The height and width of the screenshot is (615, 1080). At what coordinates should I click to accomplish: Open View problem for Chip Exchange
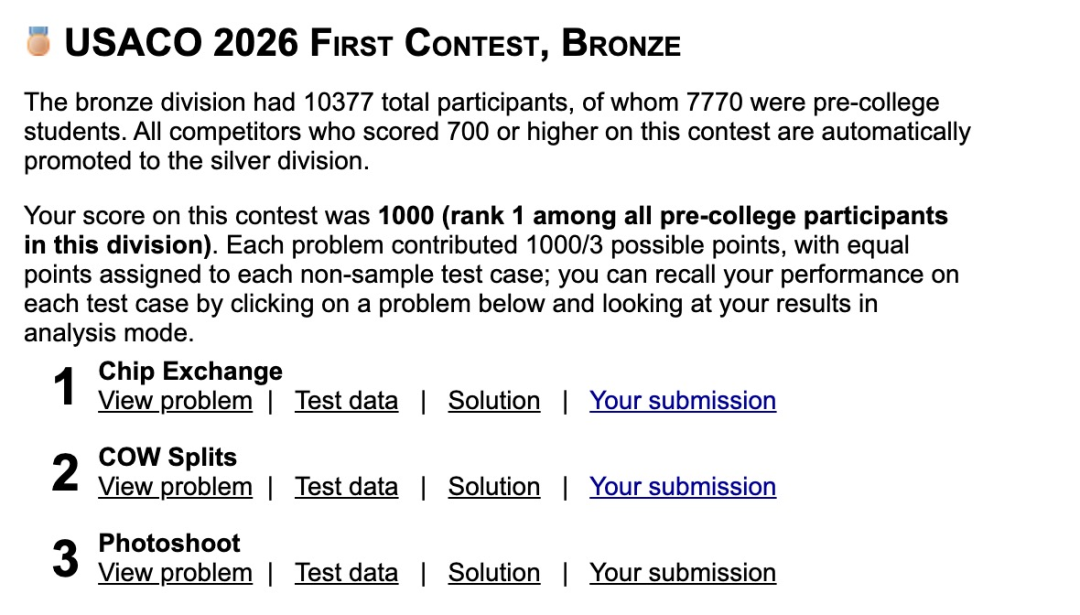(175, 401)
